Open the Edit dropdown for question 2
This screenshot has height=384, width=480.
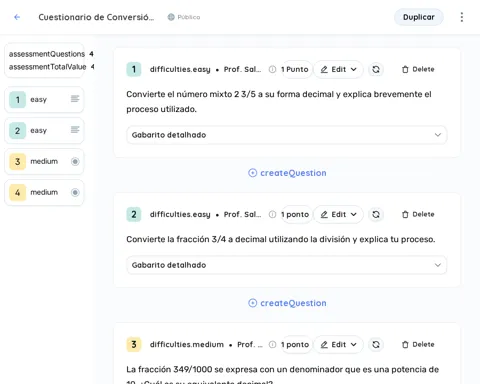pos(338,214)
